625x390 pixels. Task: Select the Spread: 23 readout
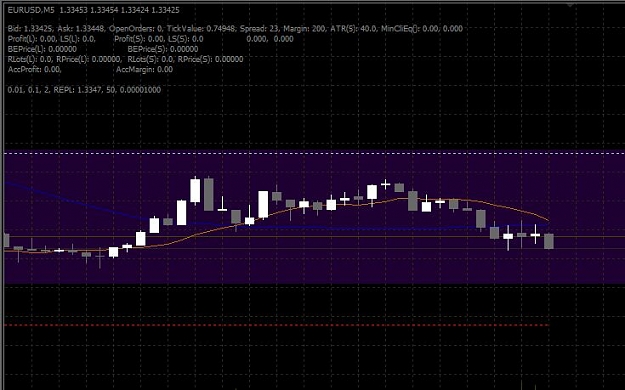click(x=259, y=28)
